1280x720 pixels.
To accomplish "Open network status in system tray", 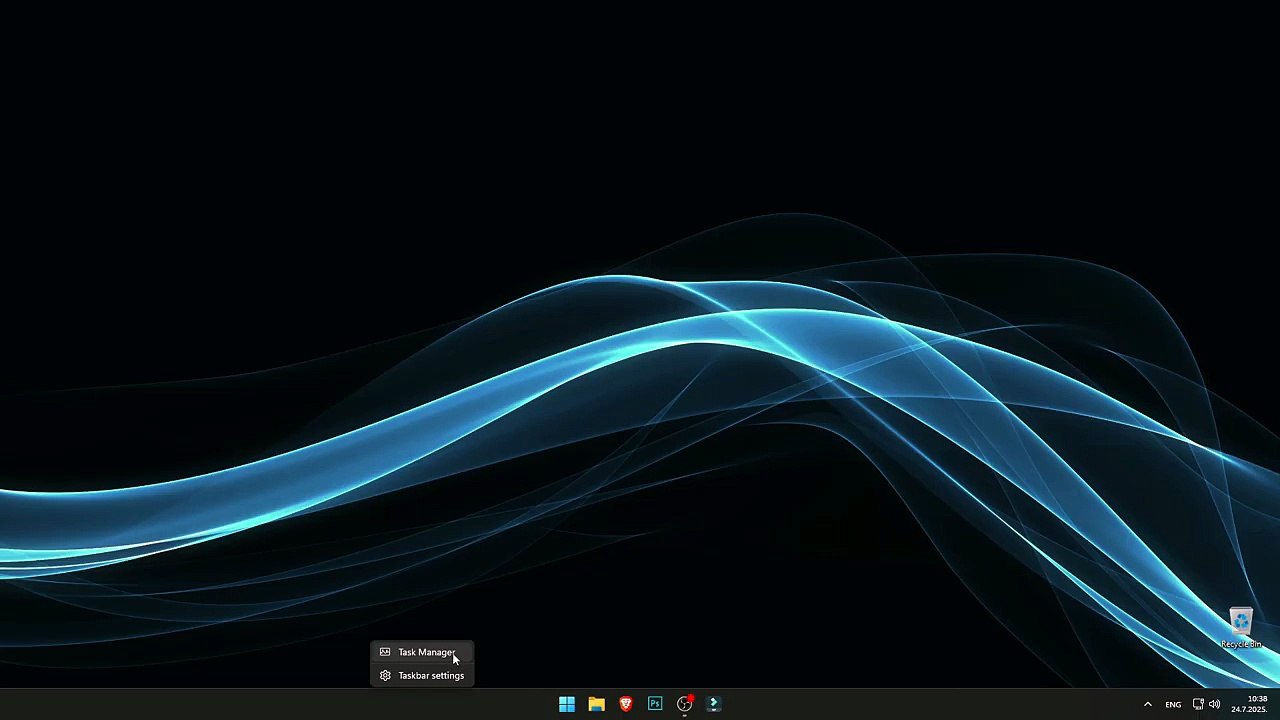I will coord(1198,704).
